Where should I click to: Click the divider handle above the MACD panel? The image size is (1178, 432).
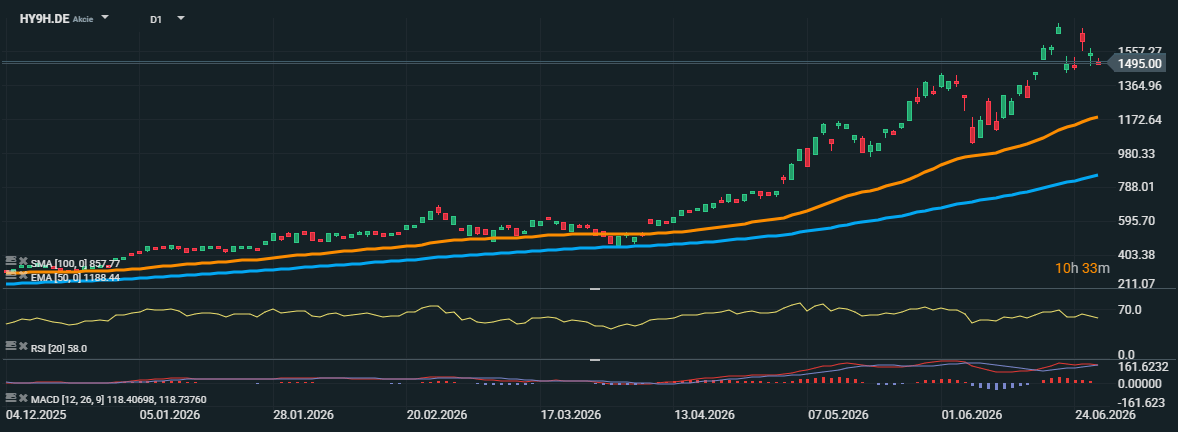tap(595, 360)
